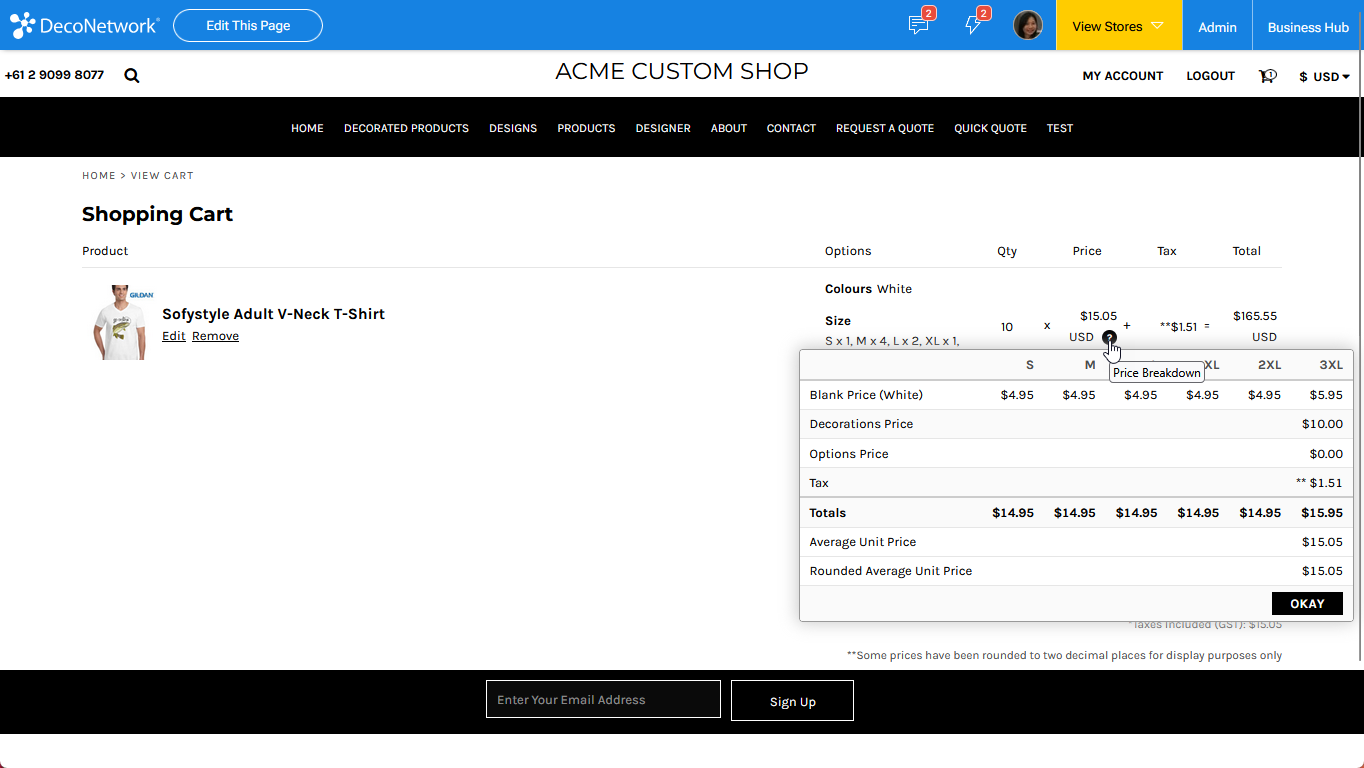This screenshot has width=1364, height=768.
Task: Click the Sofystyle Adult V-Neck T-Shirt title
Action: pyautogui.click(x=273, y=314)
